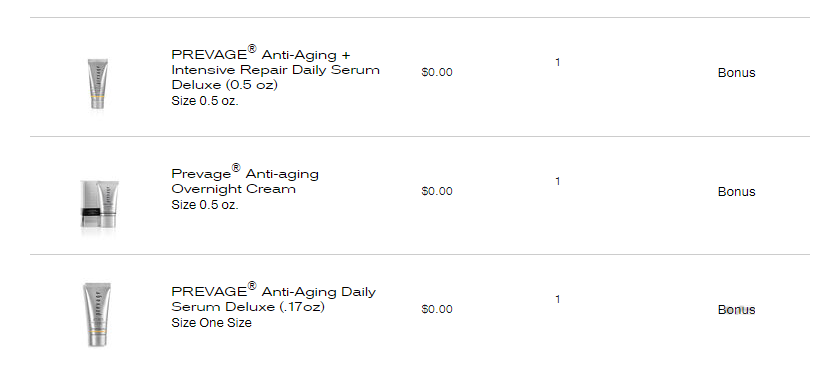Click the ® symbol in the Intensive Repair Serum title
Image resolution: width=833 pixels, height=372 pixels.
coord(252,49)
